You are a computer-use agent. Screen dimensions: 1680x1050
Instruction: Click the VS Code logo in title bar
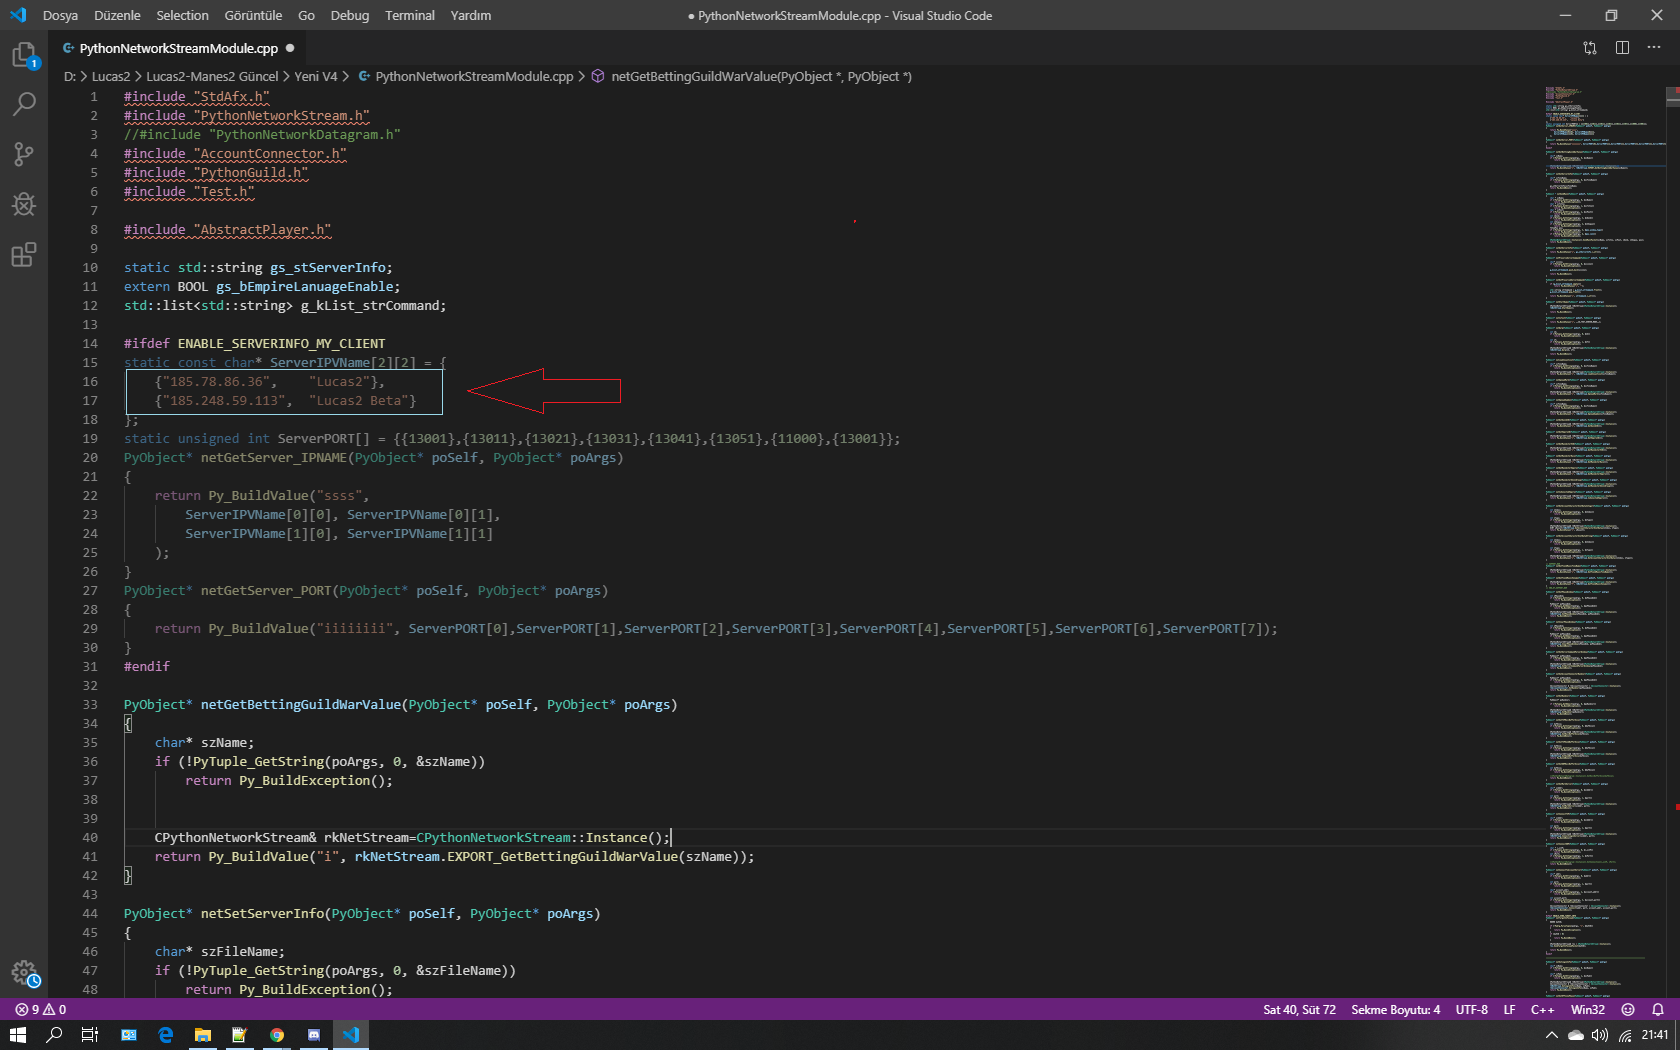18,15
